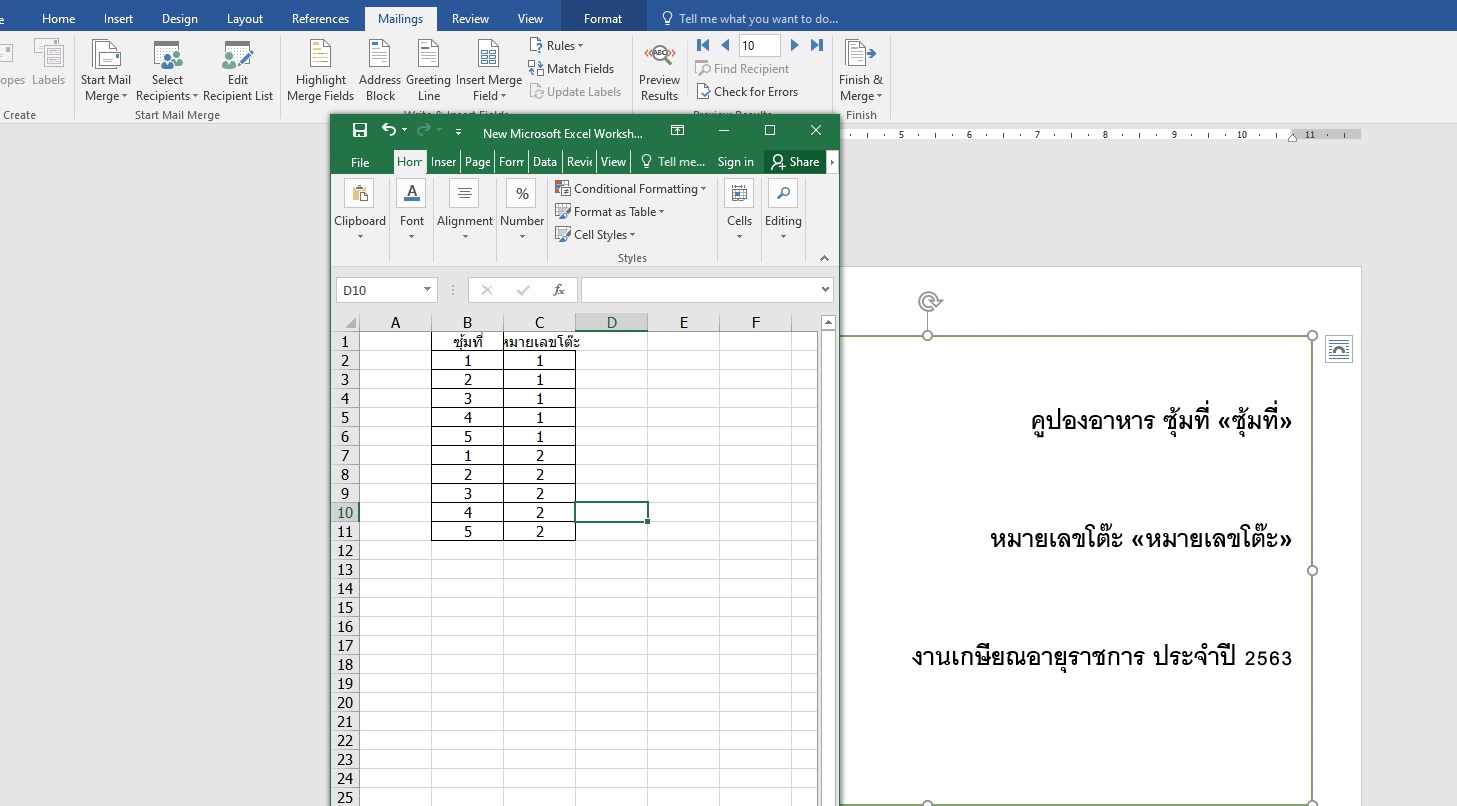Expand the Excel Name Box dropdown
Viewport: 1457px width, 806px height.
click(x=428, y=290)
